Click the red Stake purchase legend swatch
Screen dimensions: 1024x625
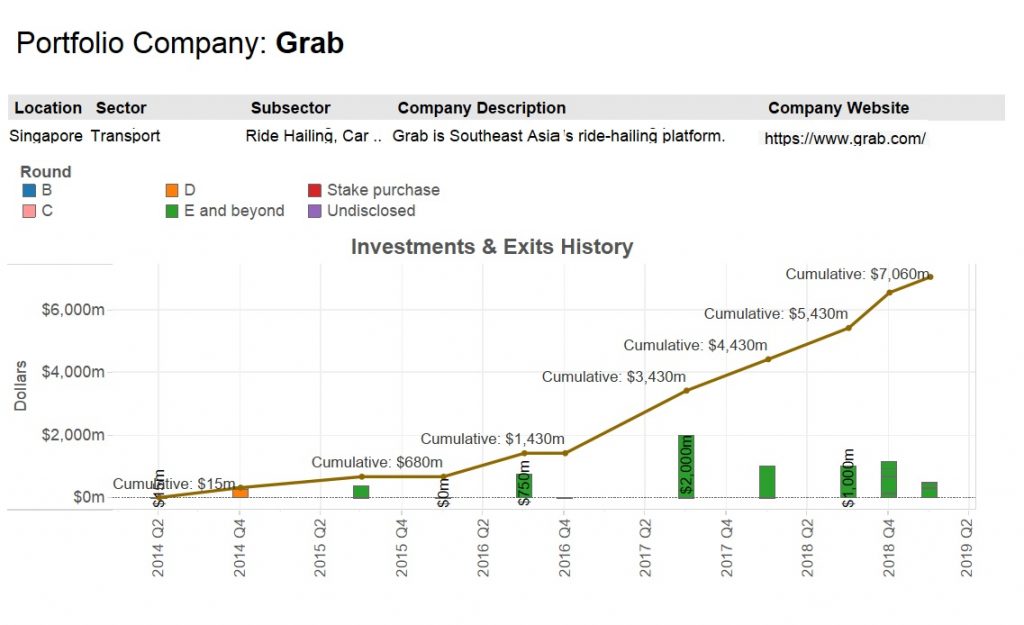[314, 190]
